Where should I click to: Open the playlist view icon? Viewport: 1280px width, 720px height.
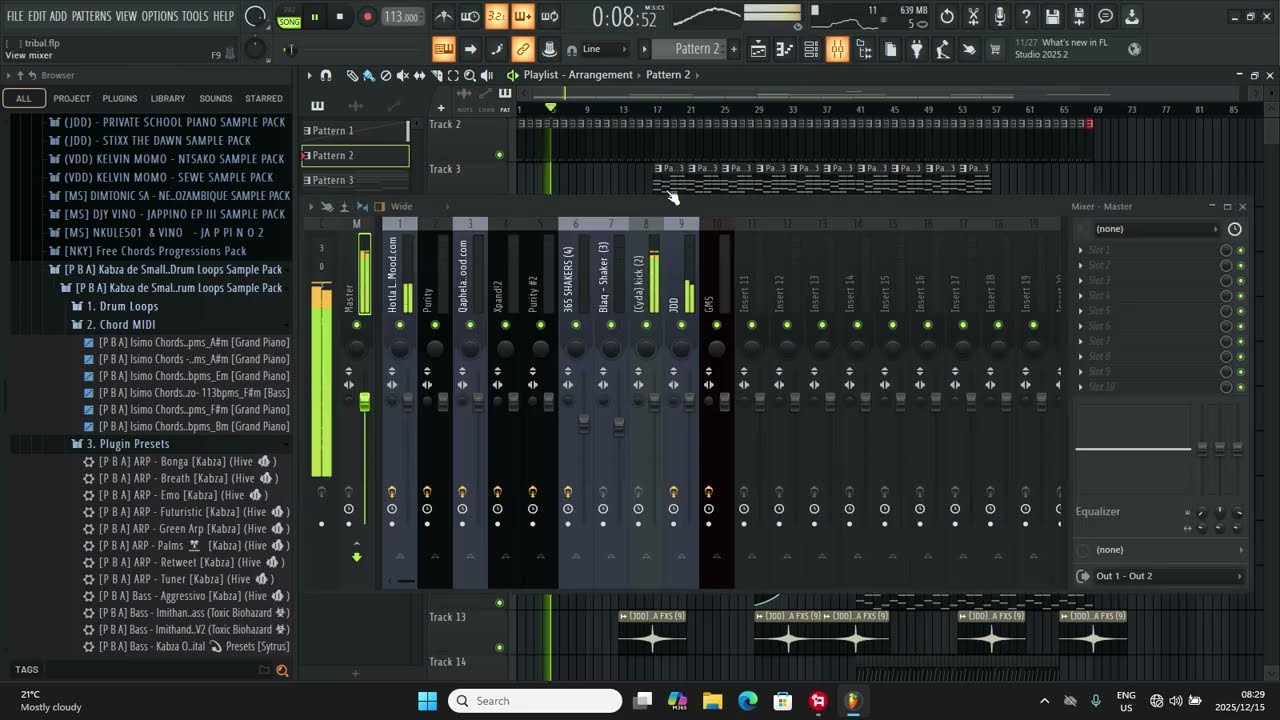759,49
